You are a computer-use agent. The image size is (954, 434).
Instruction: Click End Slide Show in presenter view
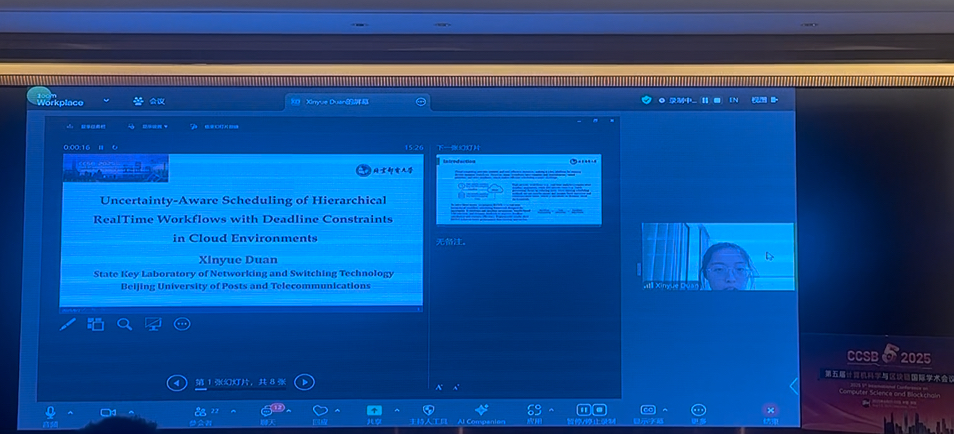point(214,127)
